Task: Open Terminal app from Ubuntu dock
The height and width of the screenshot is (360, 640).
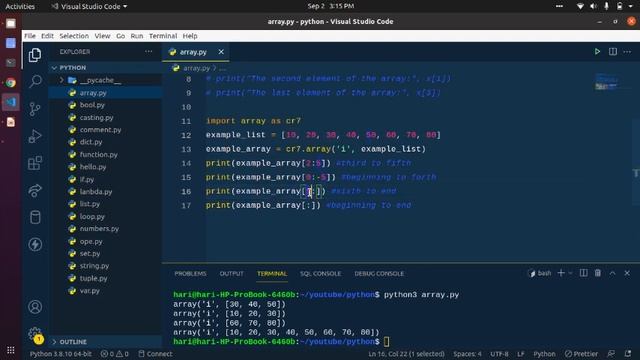Action: [11, 62]
